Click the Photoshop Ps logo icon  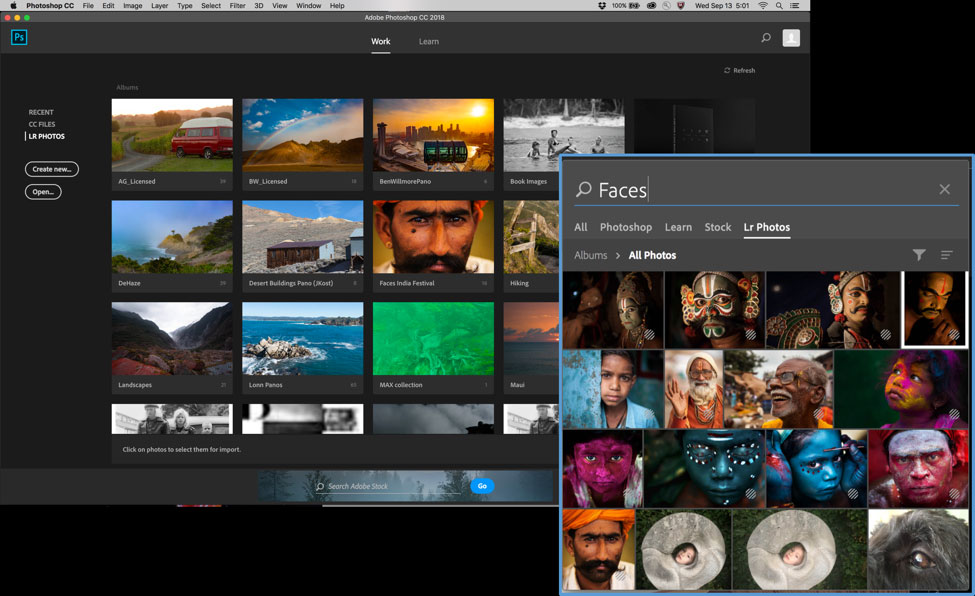(19, 37)
